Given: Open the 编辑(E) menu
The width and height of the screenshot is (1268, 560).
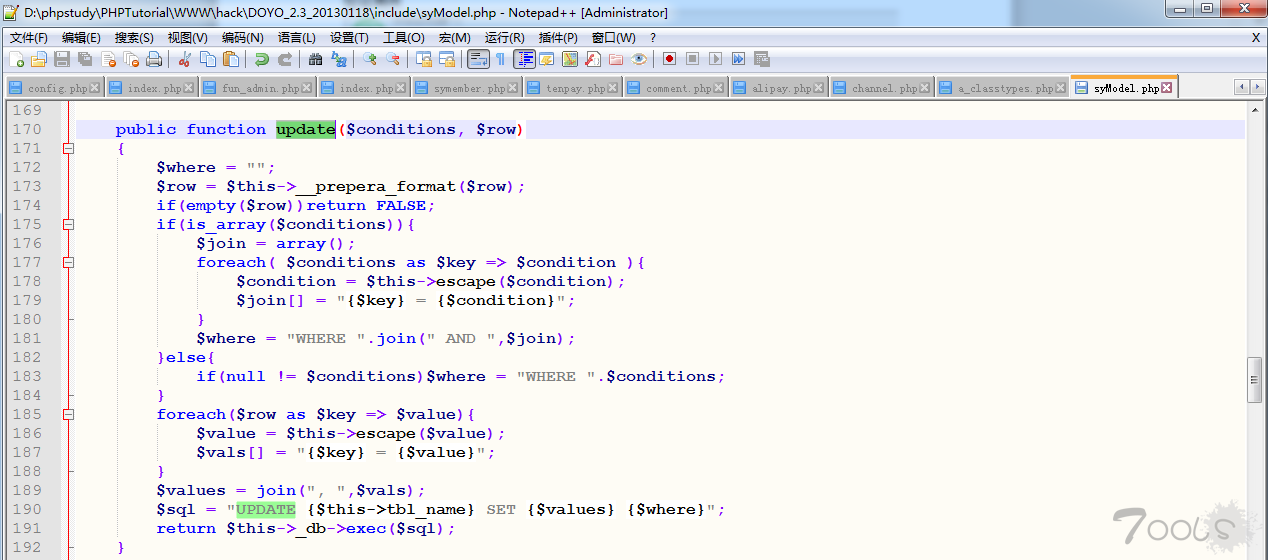Looking at the screenshot, I should tap(81, 38).
